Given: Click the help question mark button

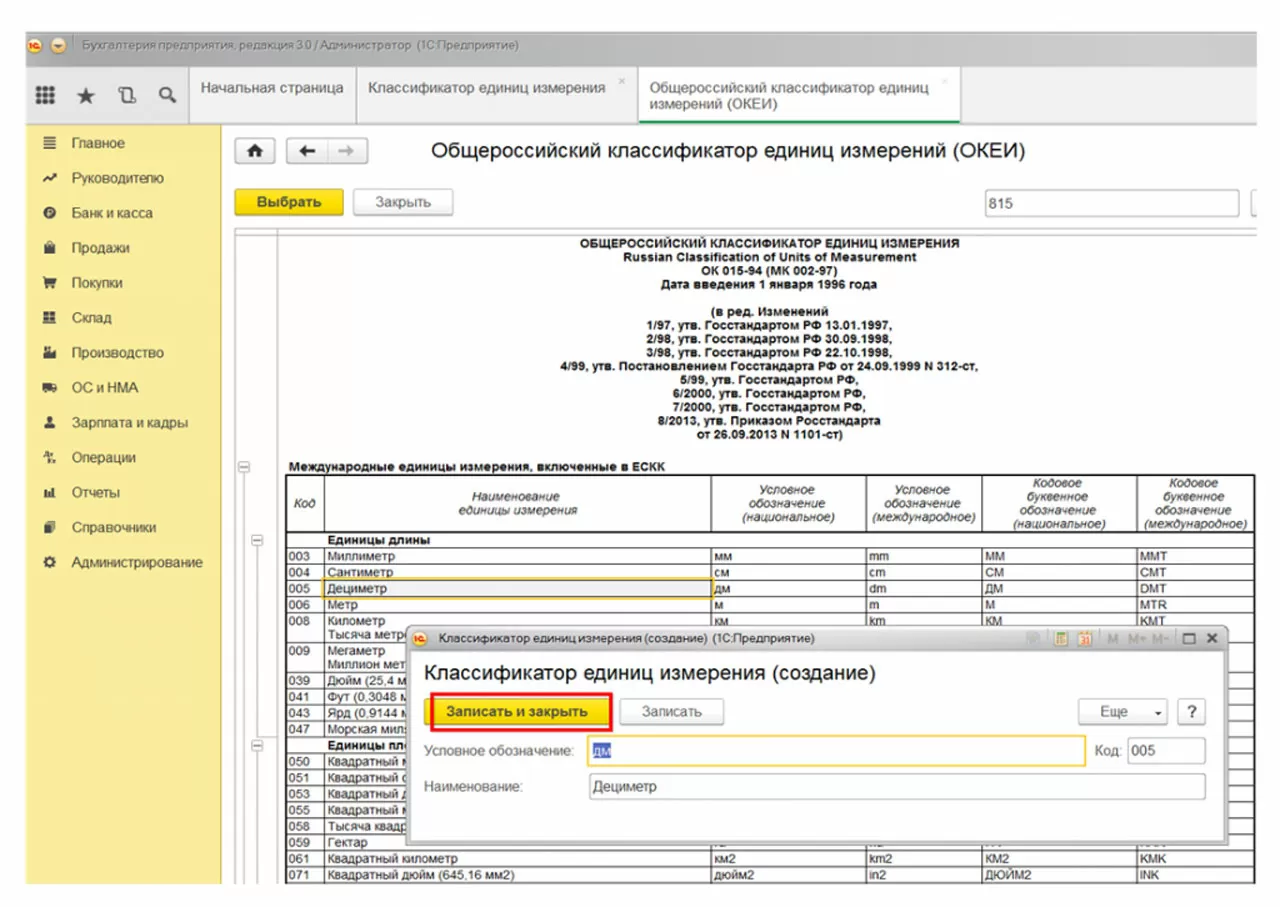Looking at the screenshot, I should point(1190,712).
